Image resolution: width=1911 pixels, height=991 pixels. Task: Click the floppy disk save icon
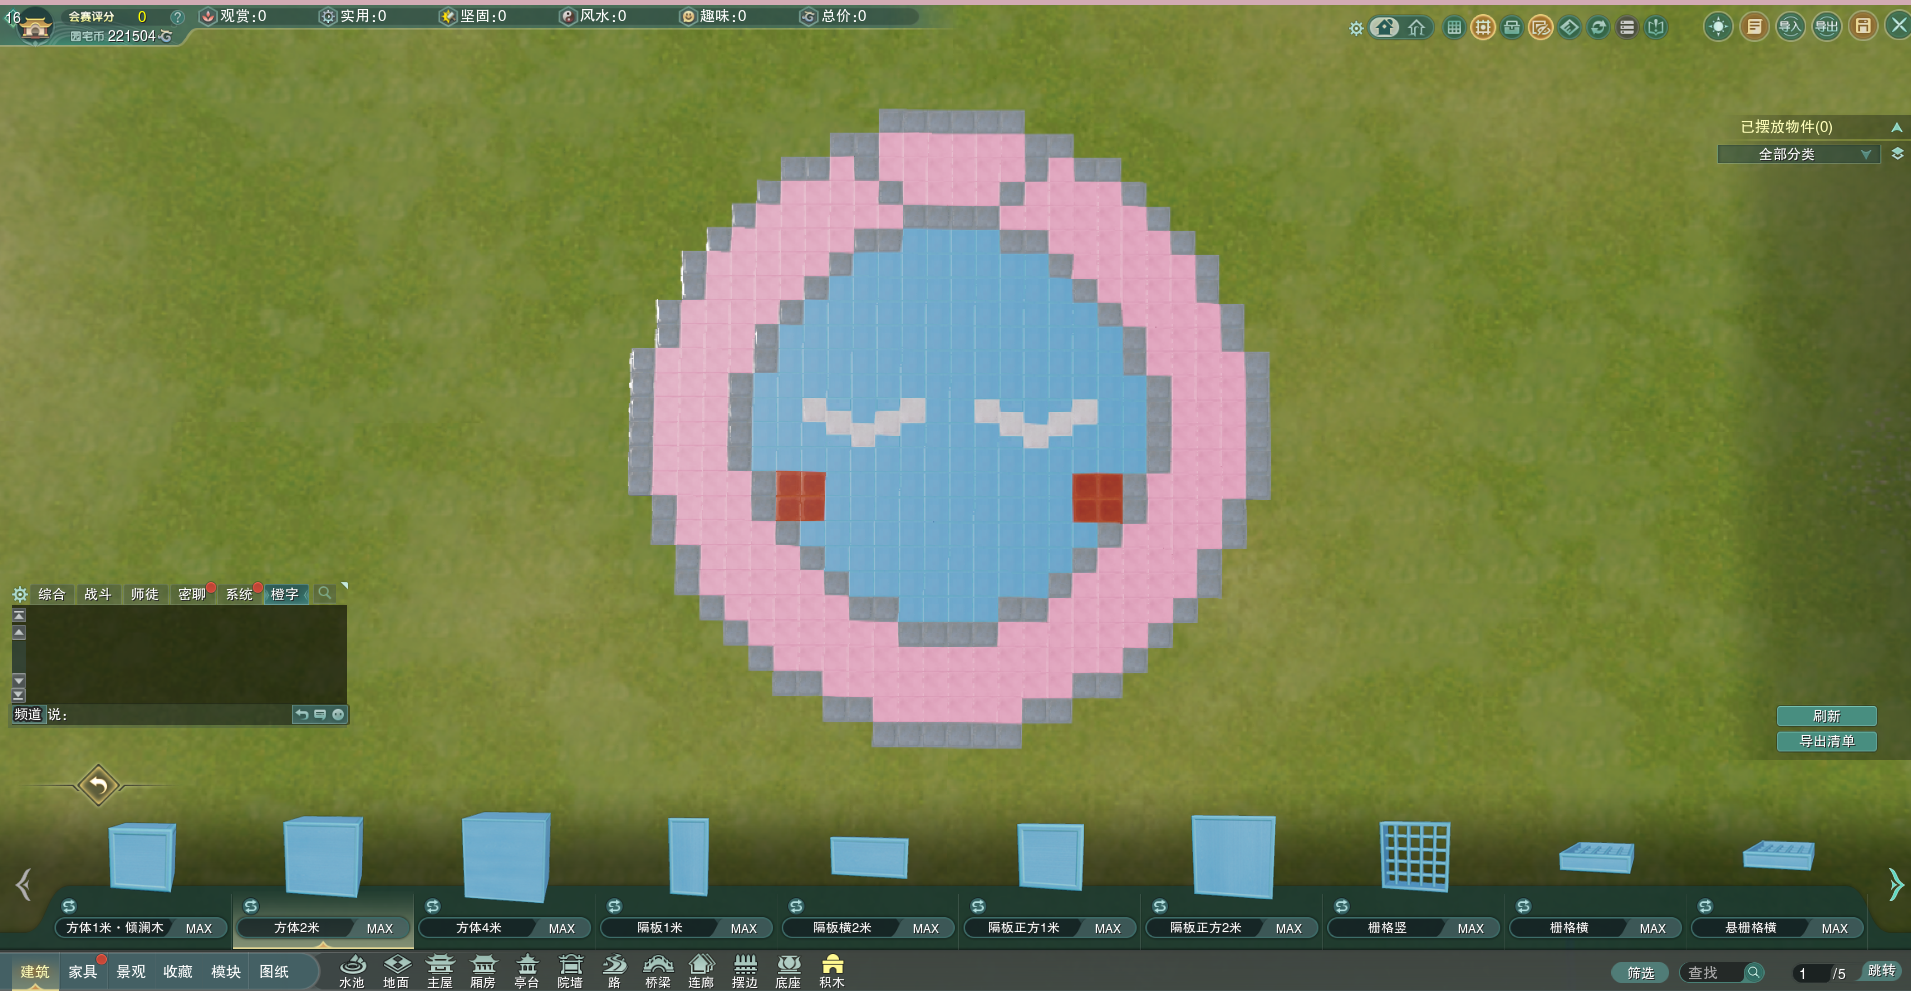[1863, 27]
